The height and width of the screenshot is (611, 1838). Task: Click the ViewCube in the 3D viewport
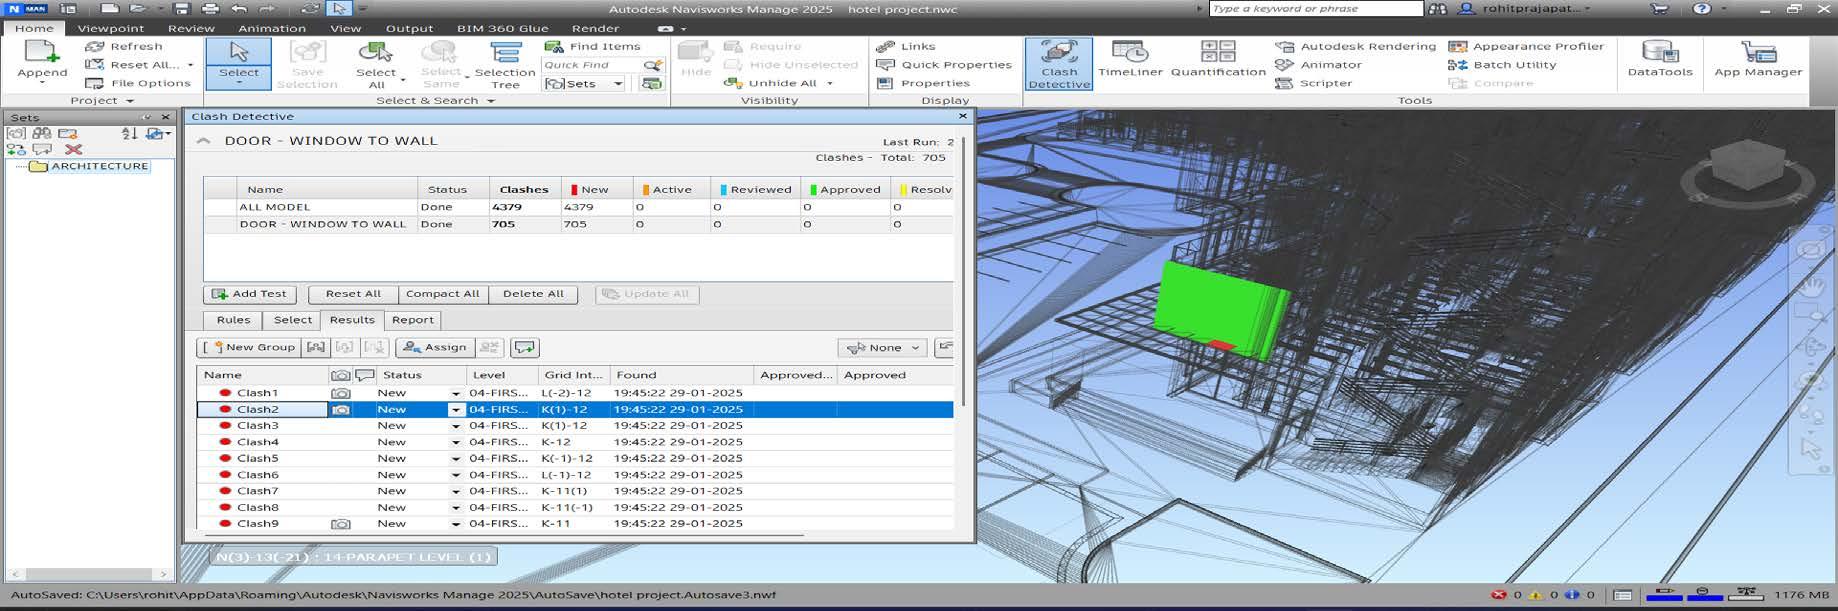coord(1749,165)
